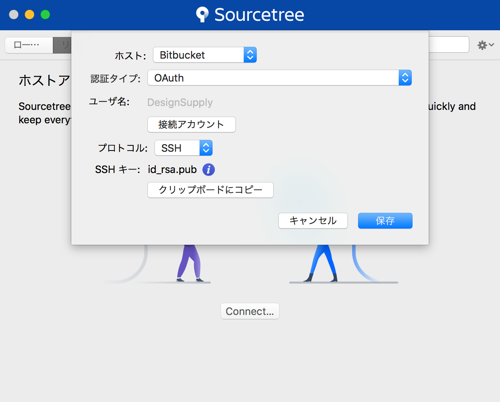The image size is (500, 402).
Task: Open the 認証タイプ dropdown showing OAuth
Action: [x=280, y=78]
